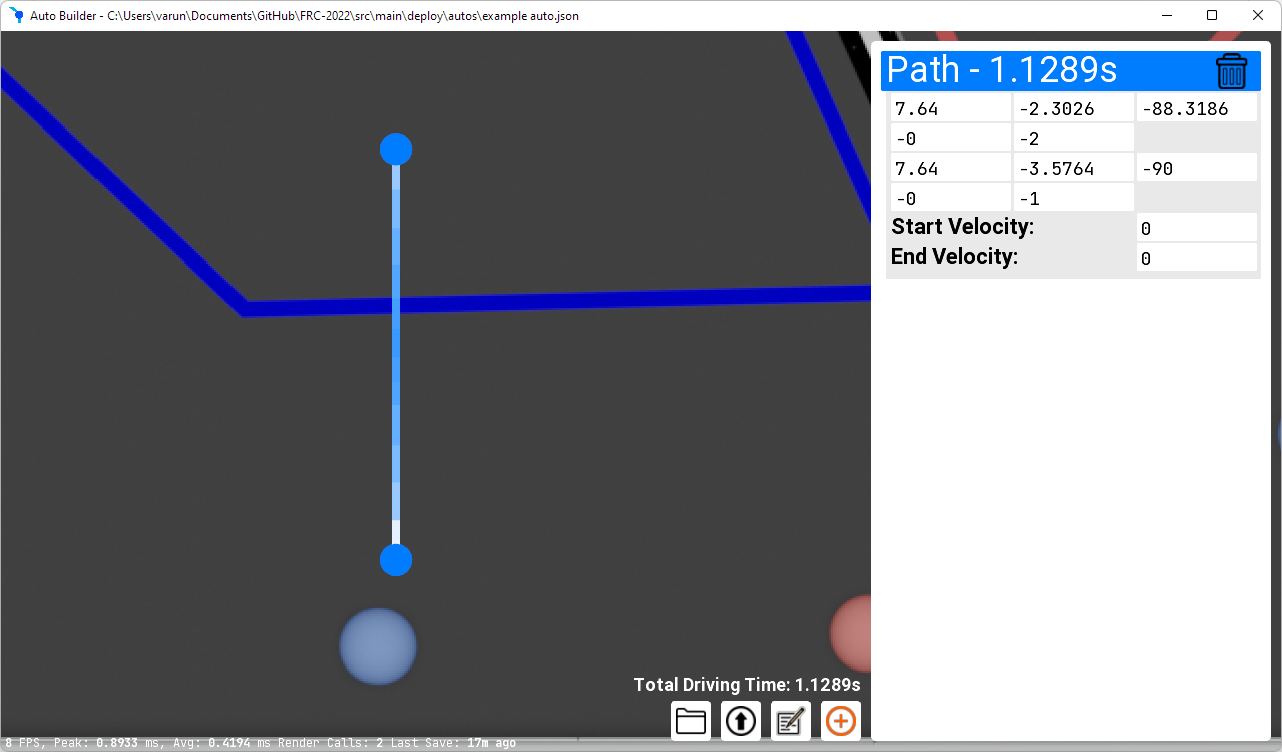Viewport: 1282px width, 752px height.
Task: Click the Start Velocity label
Action: (963, 227)
